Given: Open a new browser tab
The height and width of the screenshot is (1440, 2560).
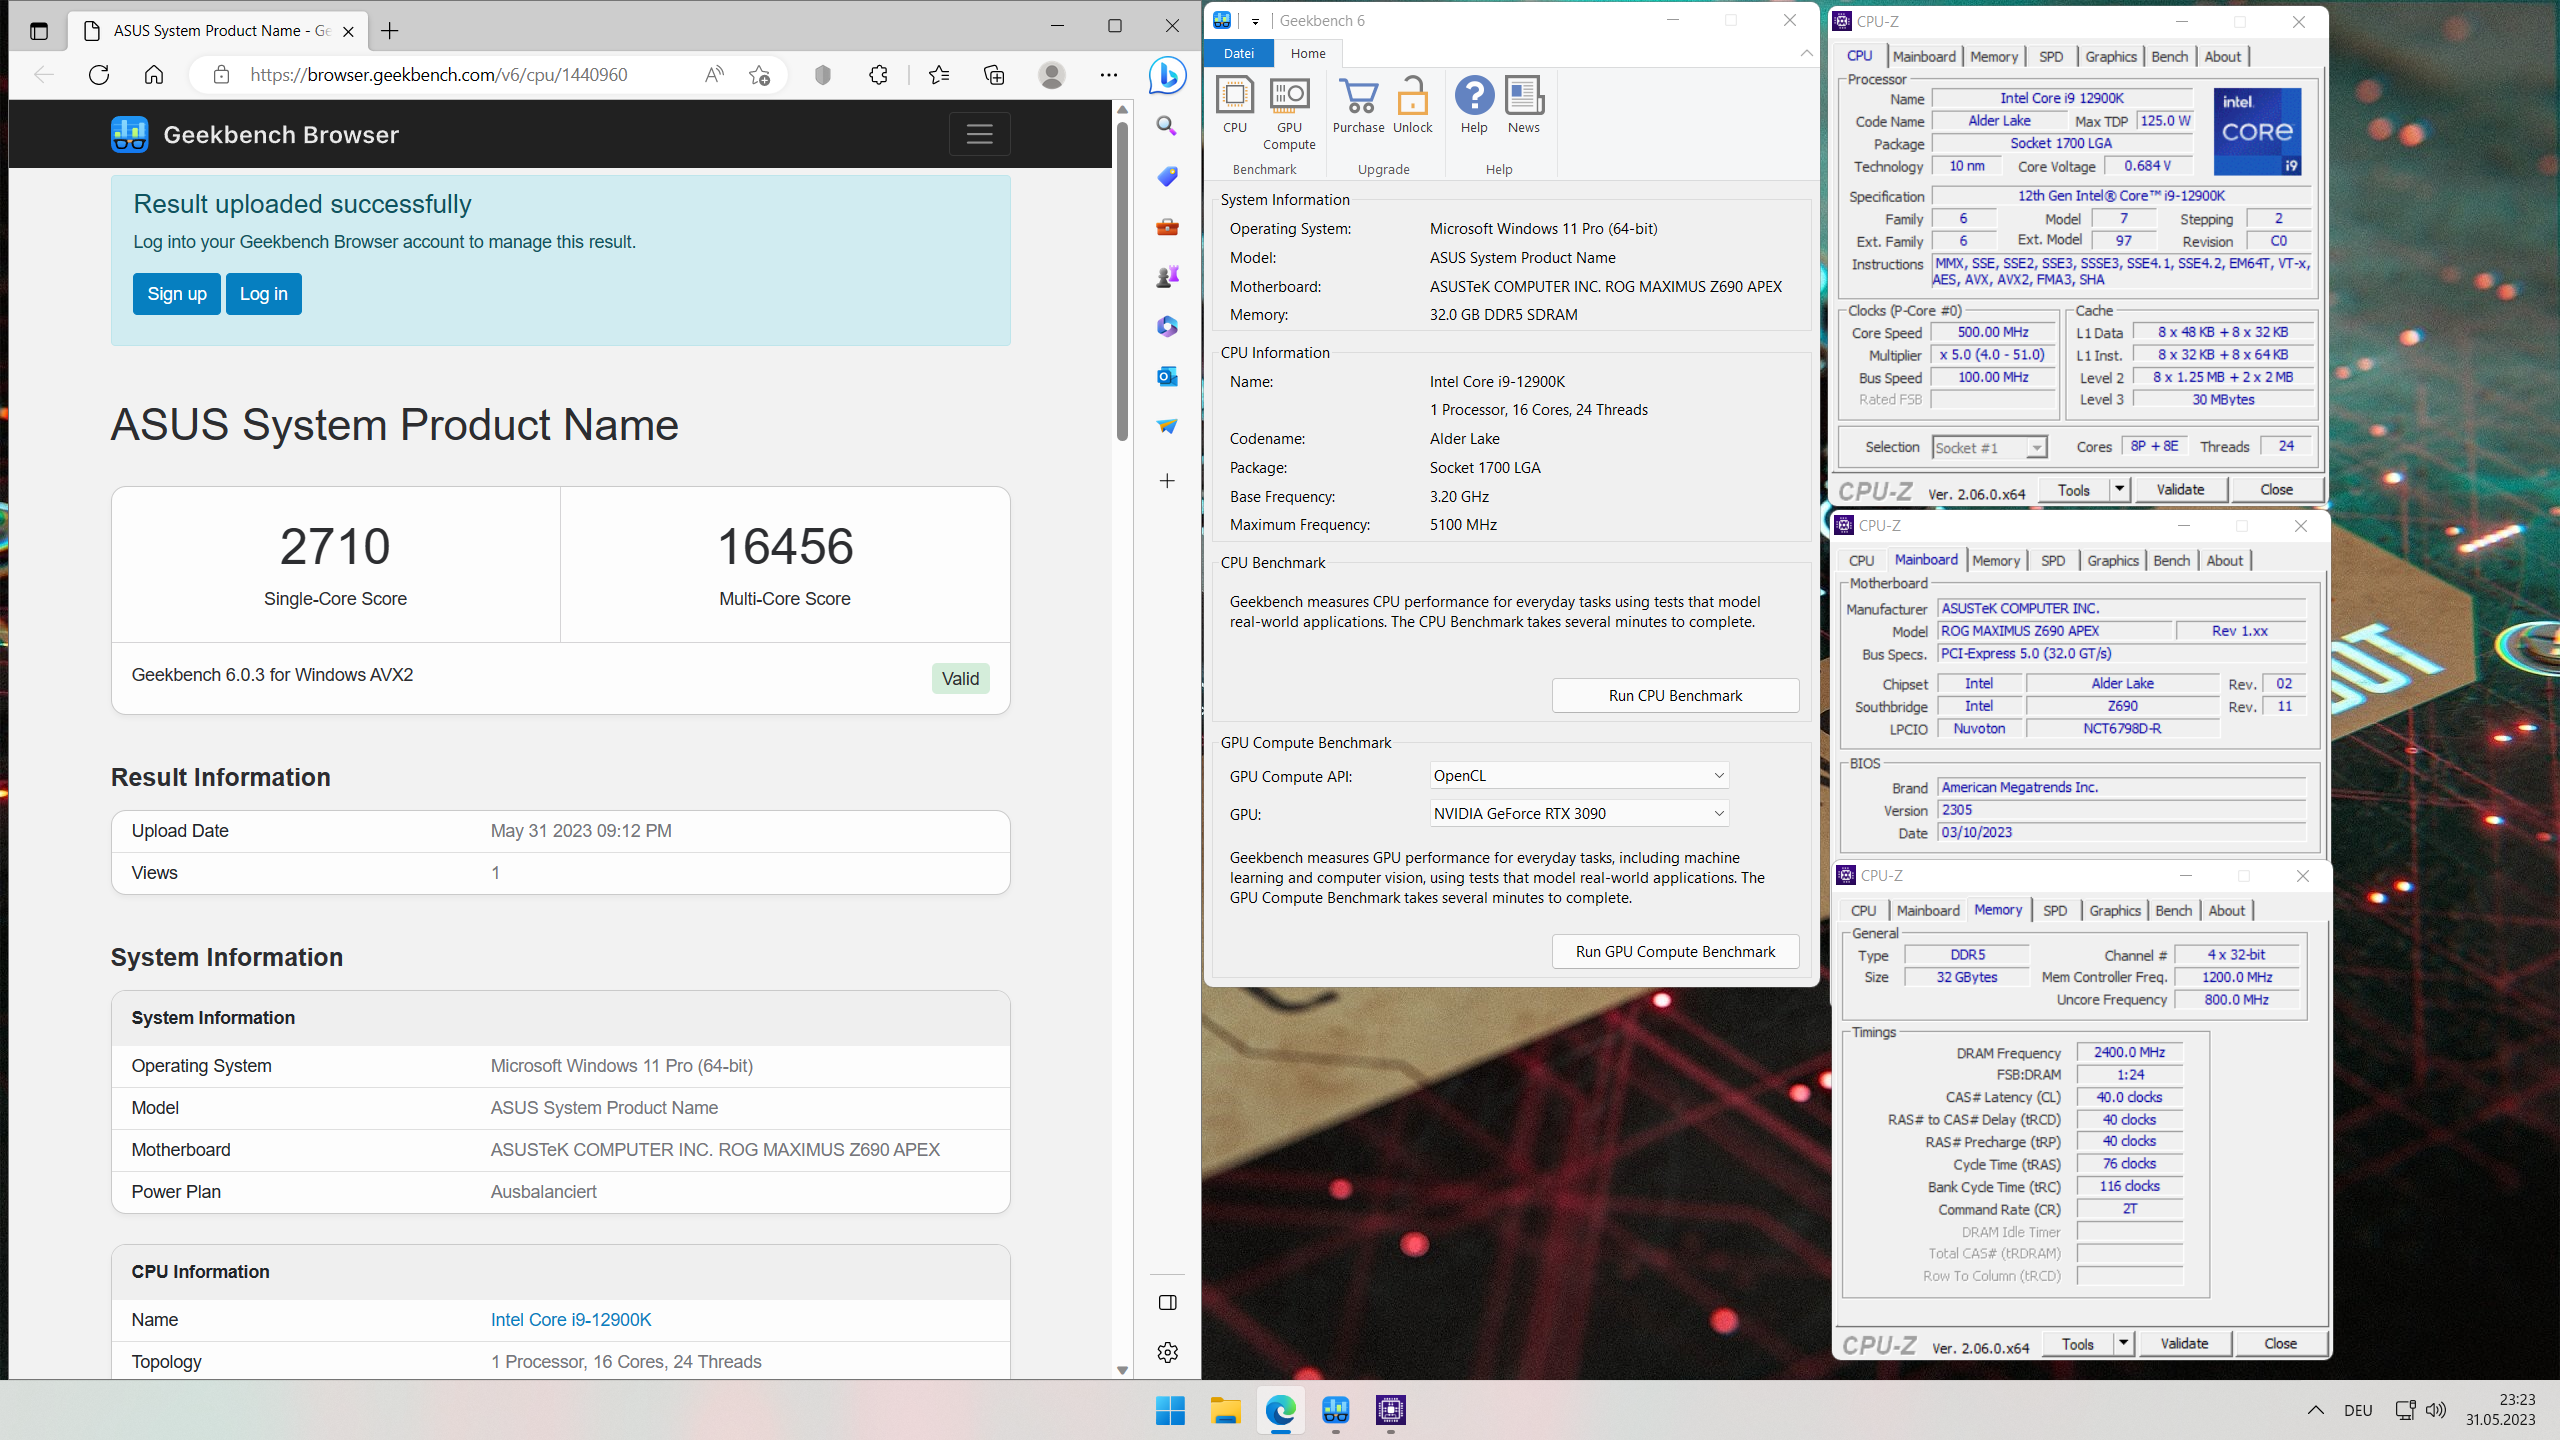Looking at the screenshot, I should [390, 30].
